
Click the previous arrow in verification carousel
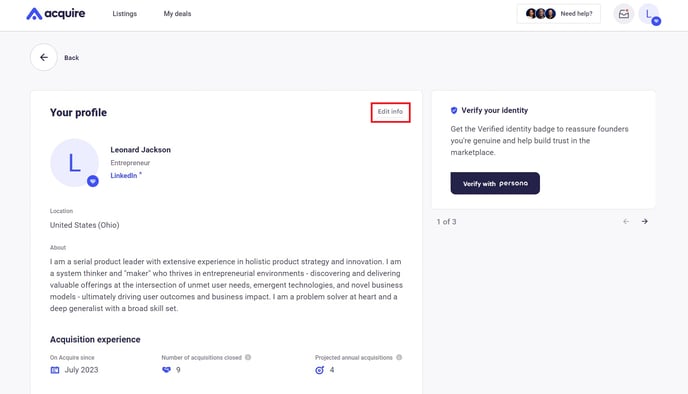[x=626, y=221]
